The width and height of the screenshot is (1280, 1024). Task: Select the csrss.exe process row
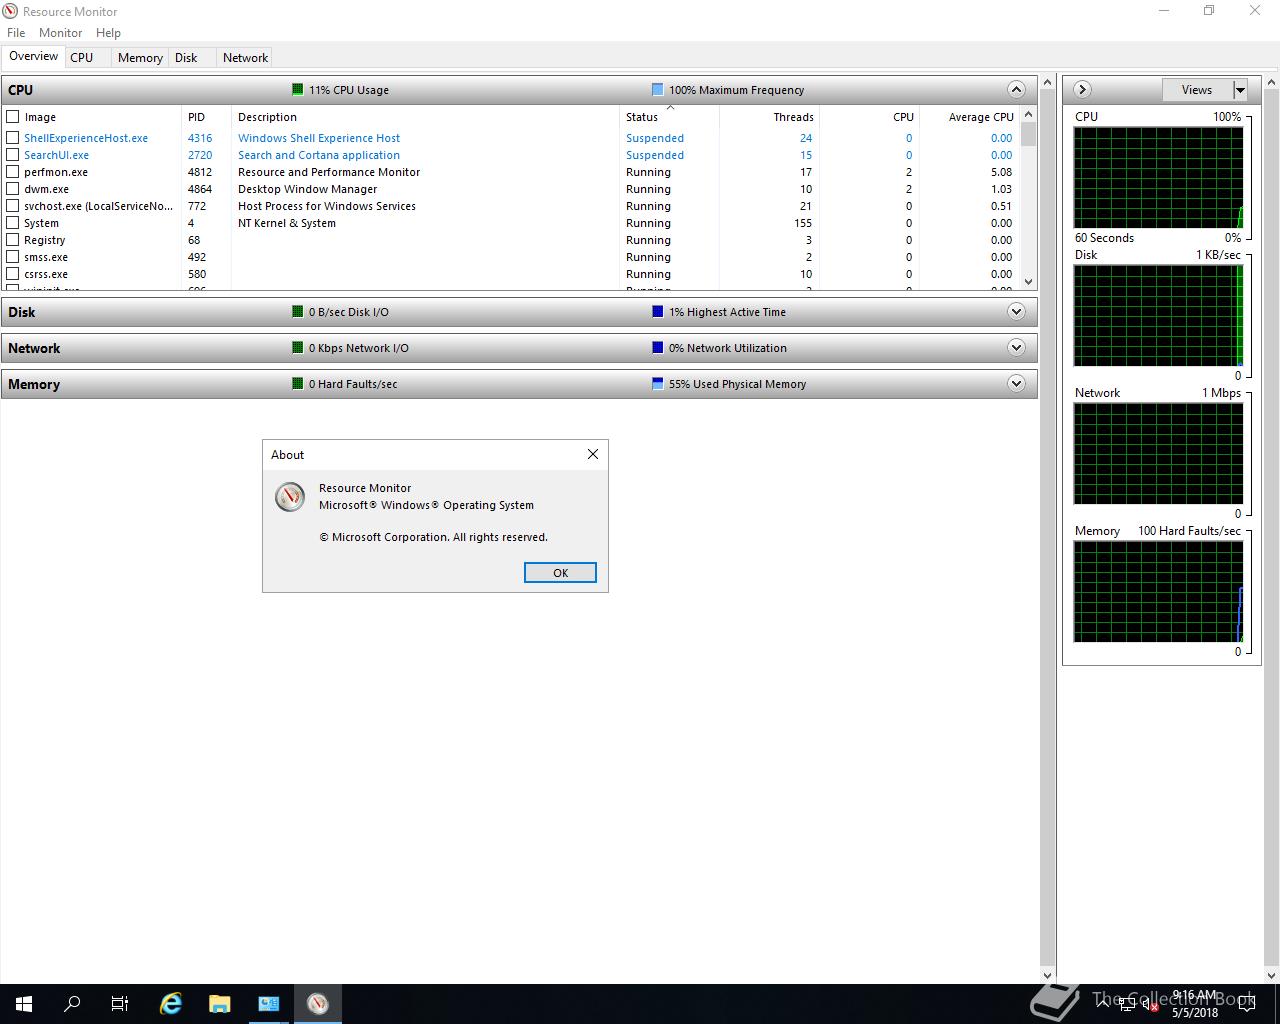pyautogui.click(x=510, y=274)
